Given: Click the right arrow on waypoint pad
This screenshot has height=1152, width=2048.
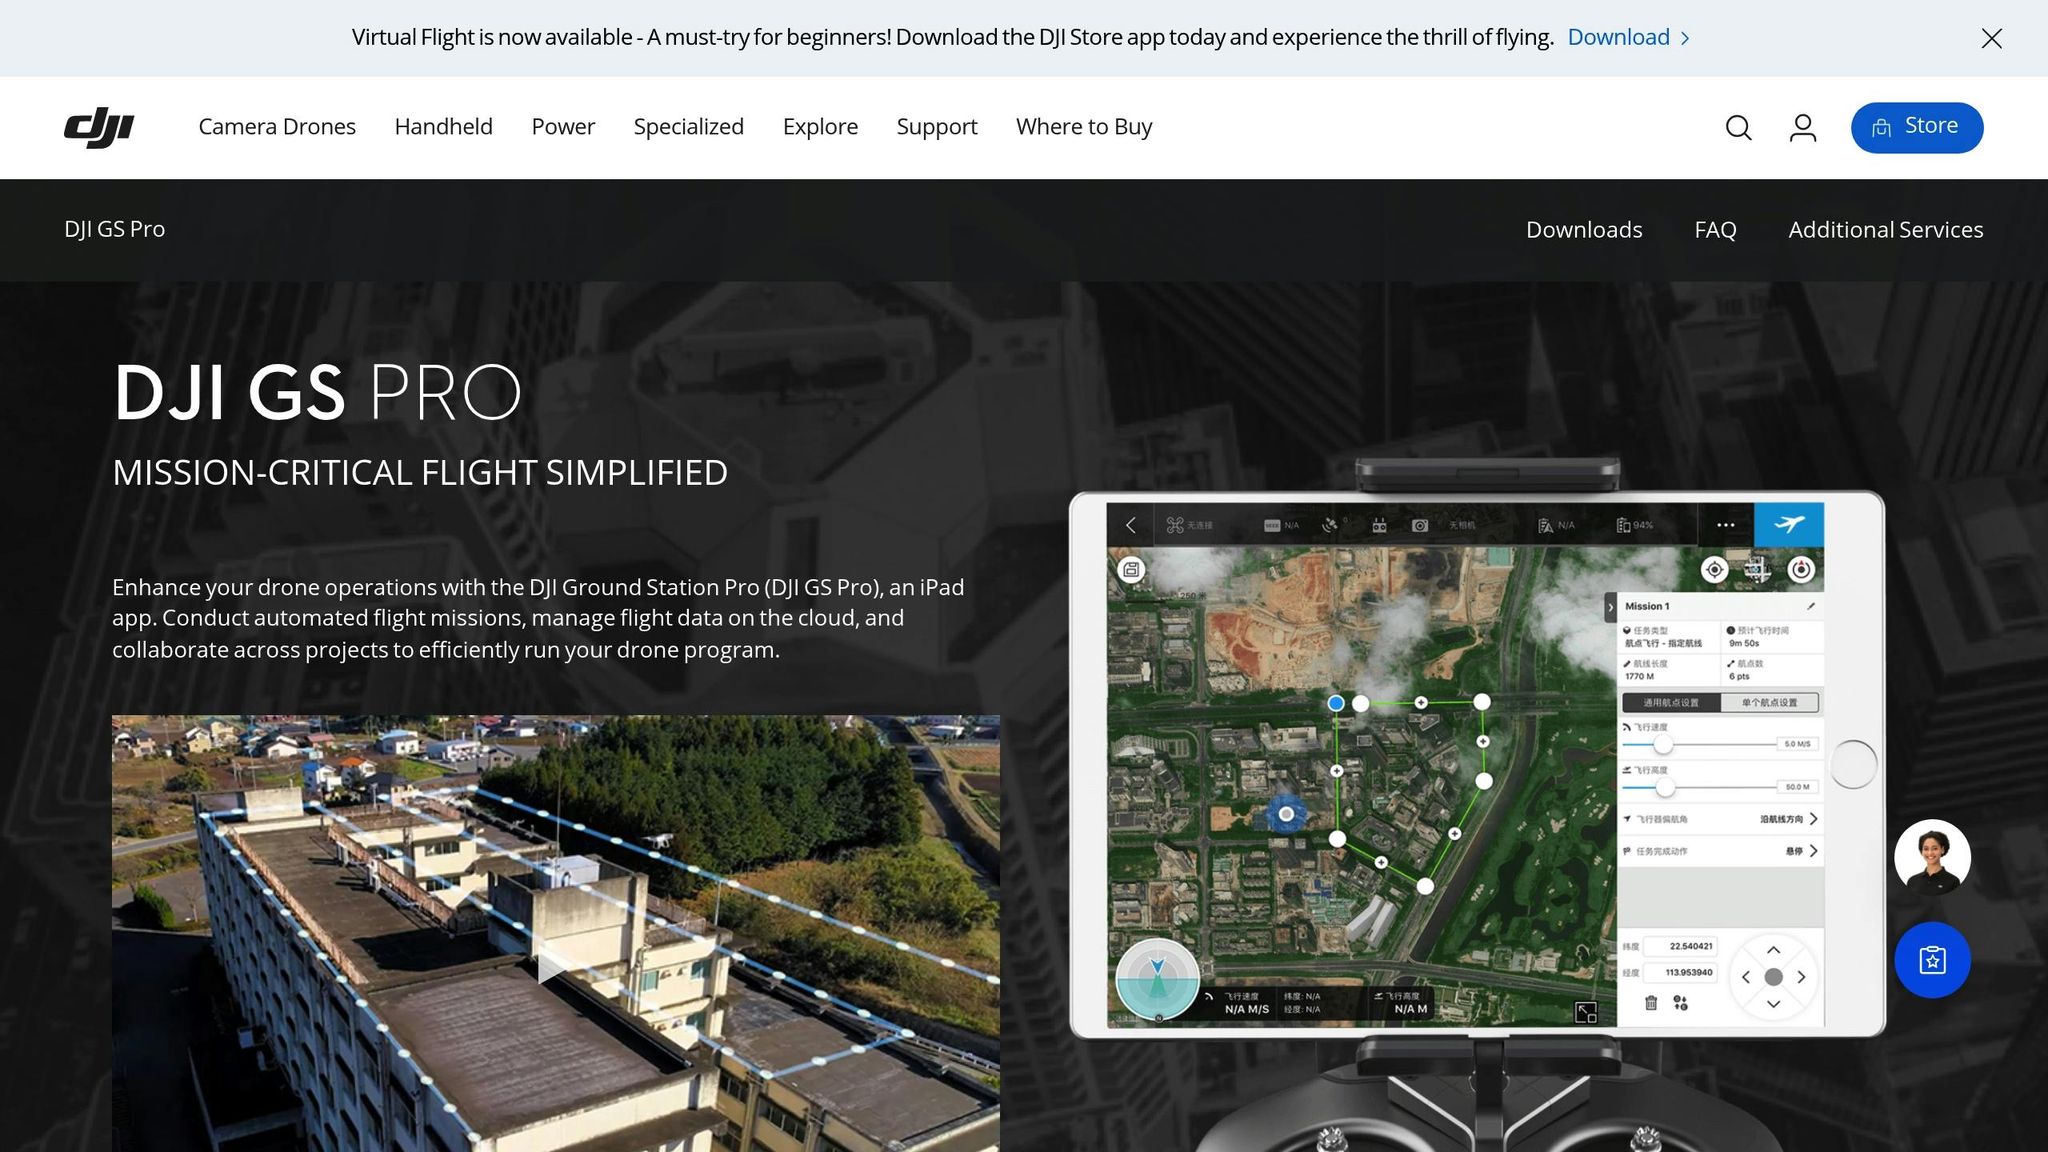Looking at the screenshot, I should click(x=1801, y=977).
